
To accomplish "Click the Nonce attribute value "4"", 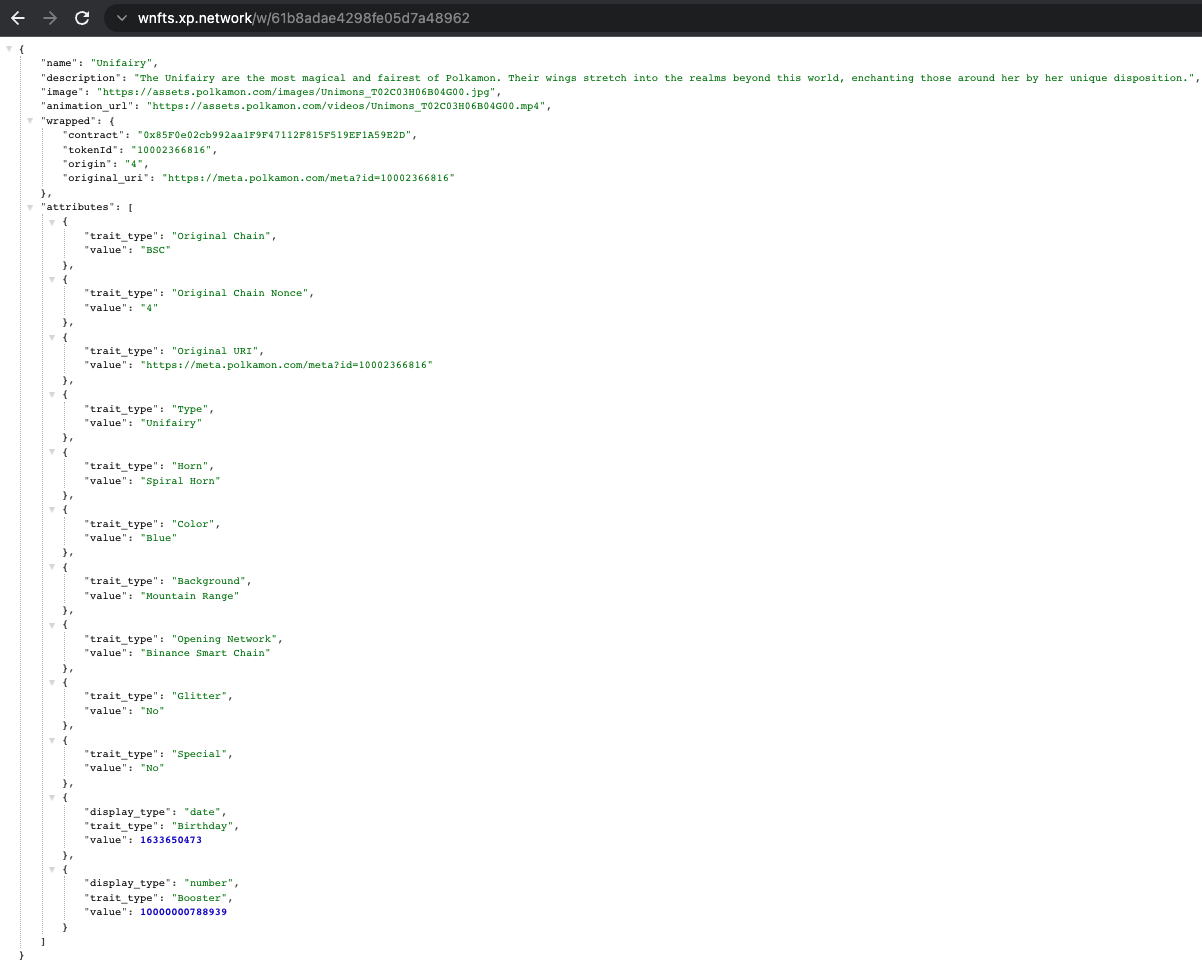I will [x=149, y=308].
